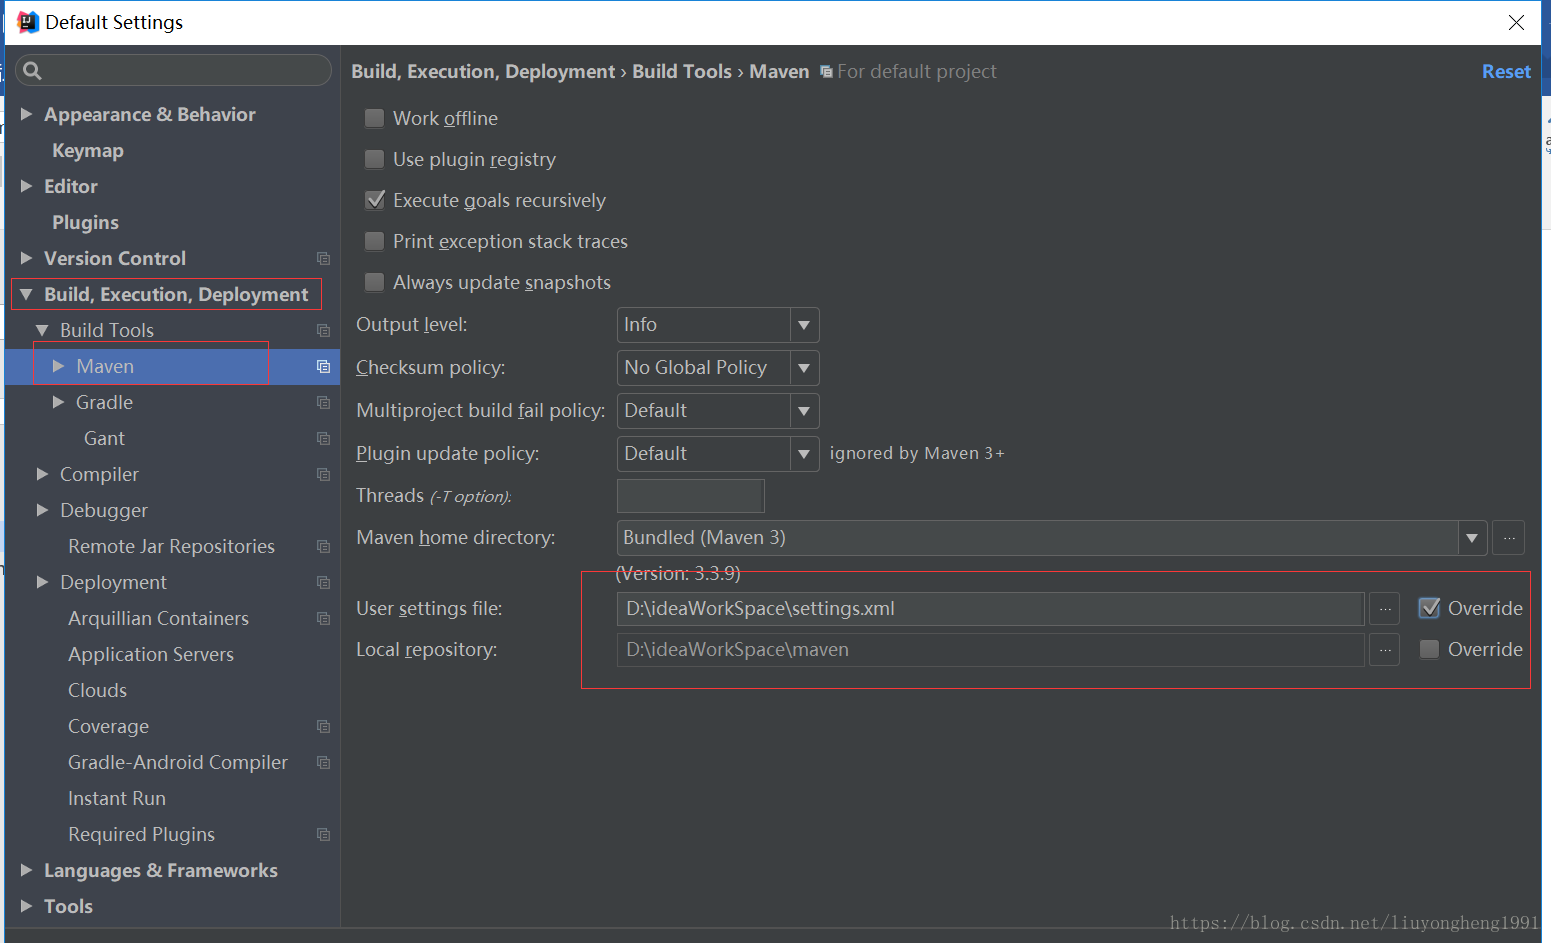Click the User settings file path field
The width and height of the screenshot is (1551, 943).
991,609
